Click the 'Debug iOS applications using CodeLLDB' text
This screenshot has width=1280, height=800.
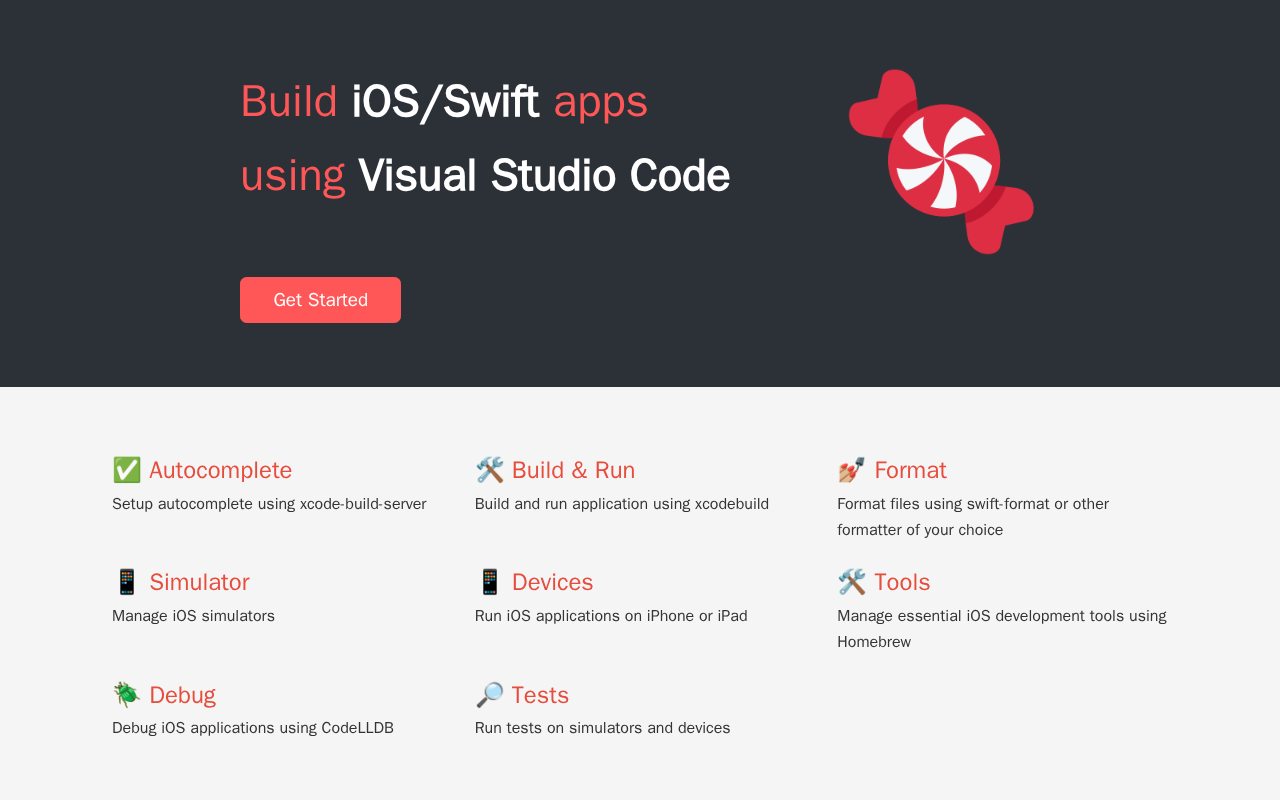tap(253, 728)
